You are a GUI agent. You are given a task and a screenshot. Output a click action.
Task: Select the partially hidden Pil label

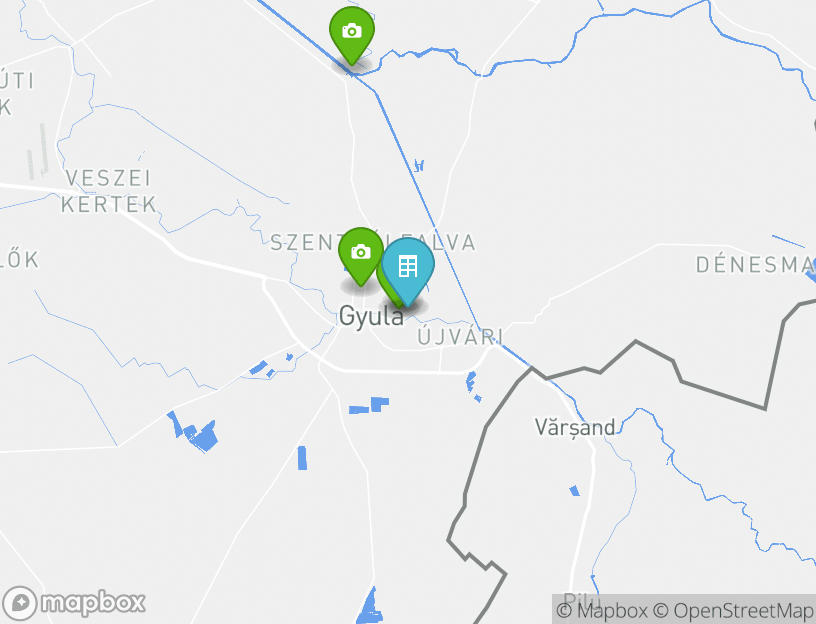tap(575, 600)
